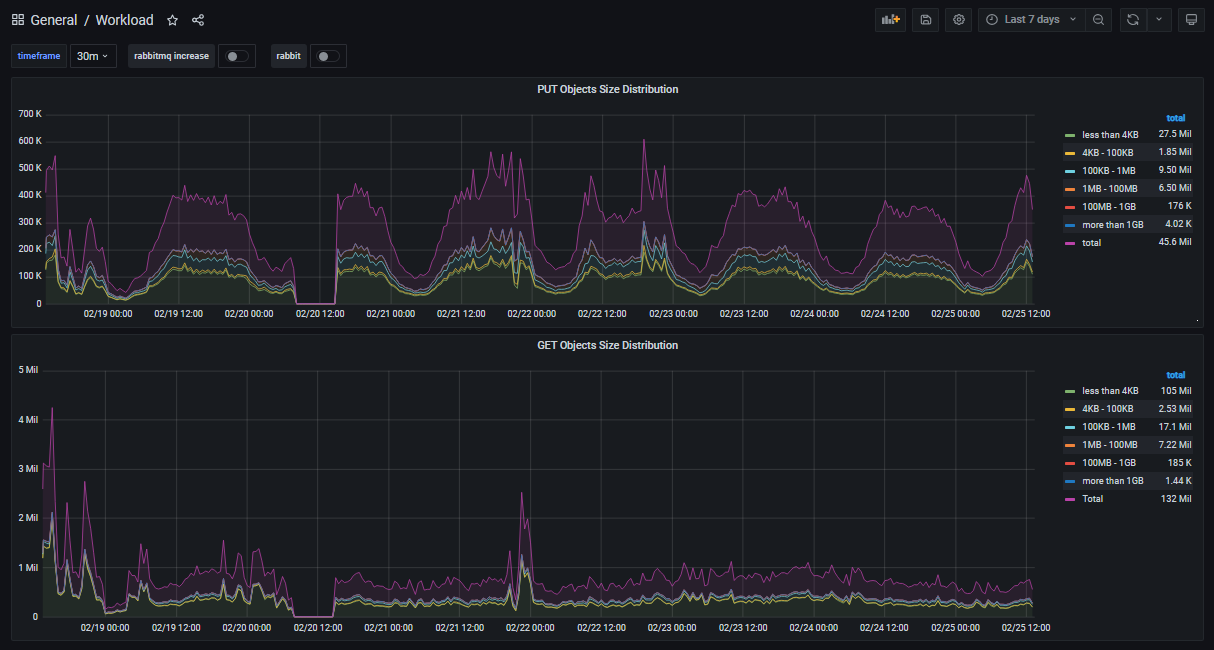Open dashboard settings gear icon

point(959,20)
